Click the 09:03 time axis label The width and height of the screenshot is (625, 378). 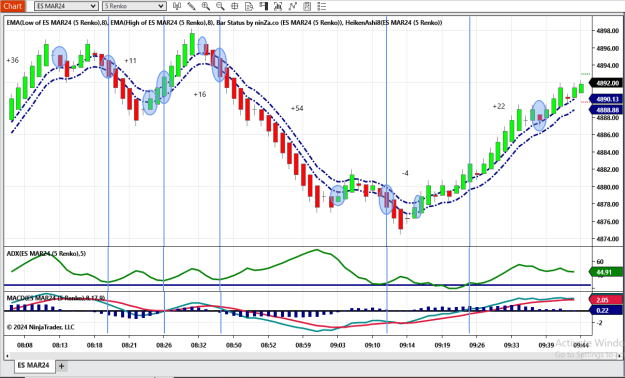pyautogui.click(x=338, y=345)
